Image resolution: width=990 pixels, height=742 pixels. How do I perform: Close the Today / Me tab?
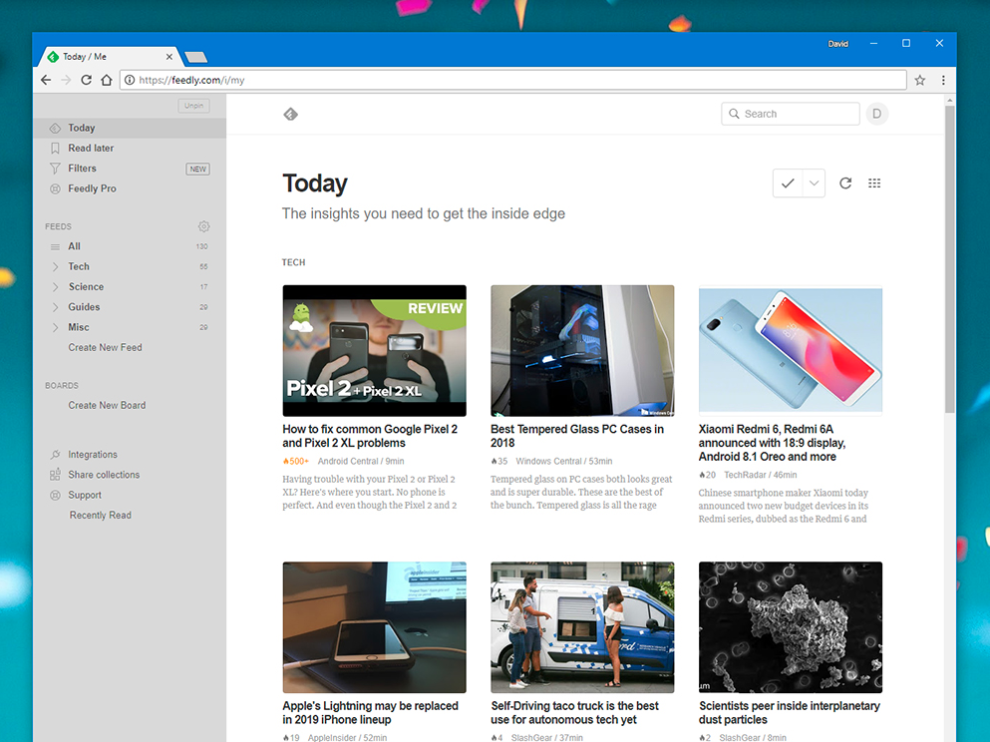click(169, 57)
